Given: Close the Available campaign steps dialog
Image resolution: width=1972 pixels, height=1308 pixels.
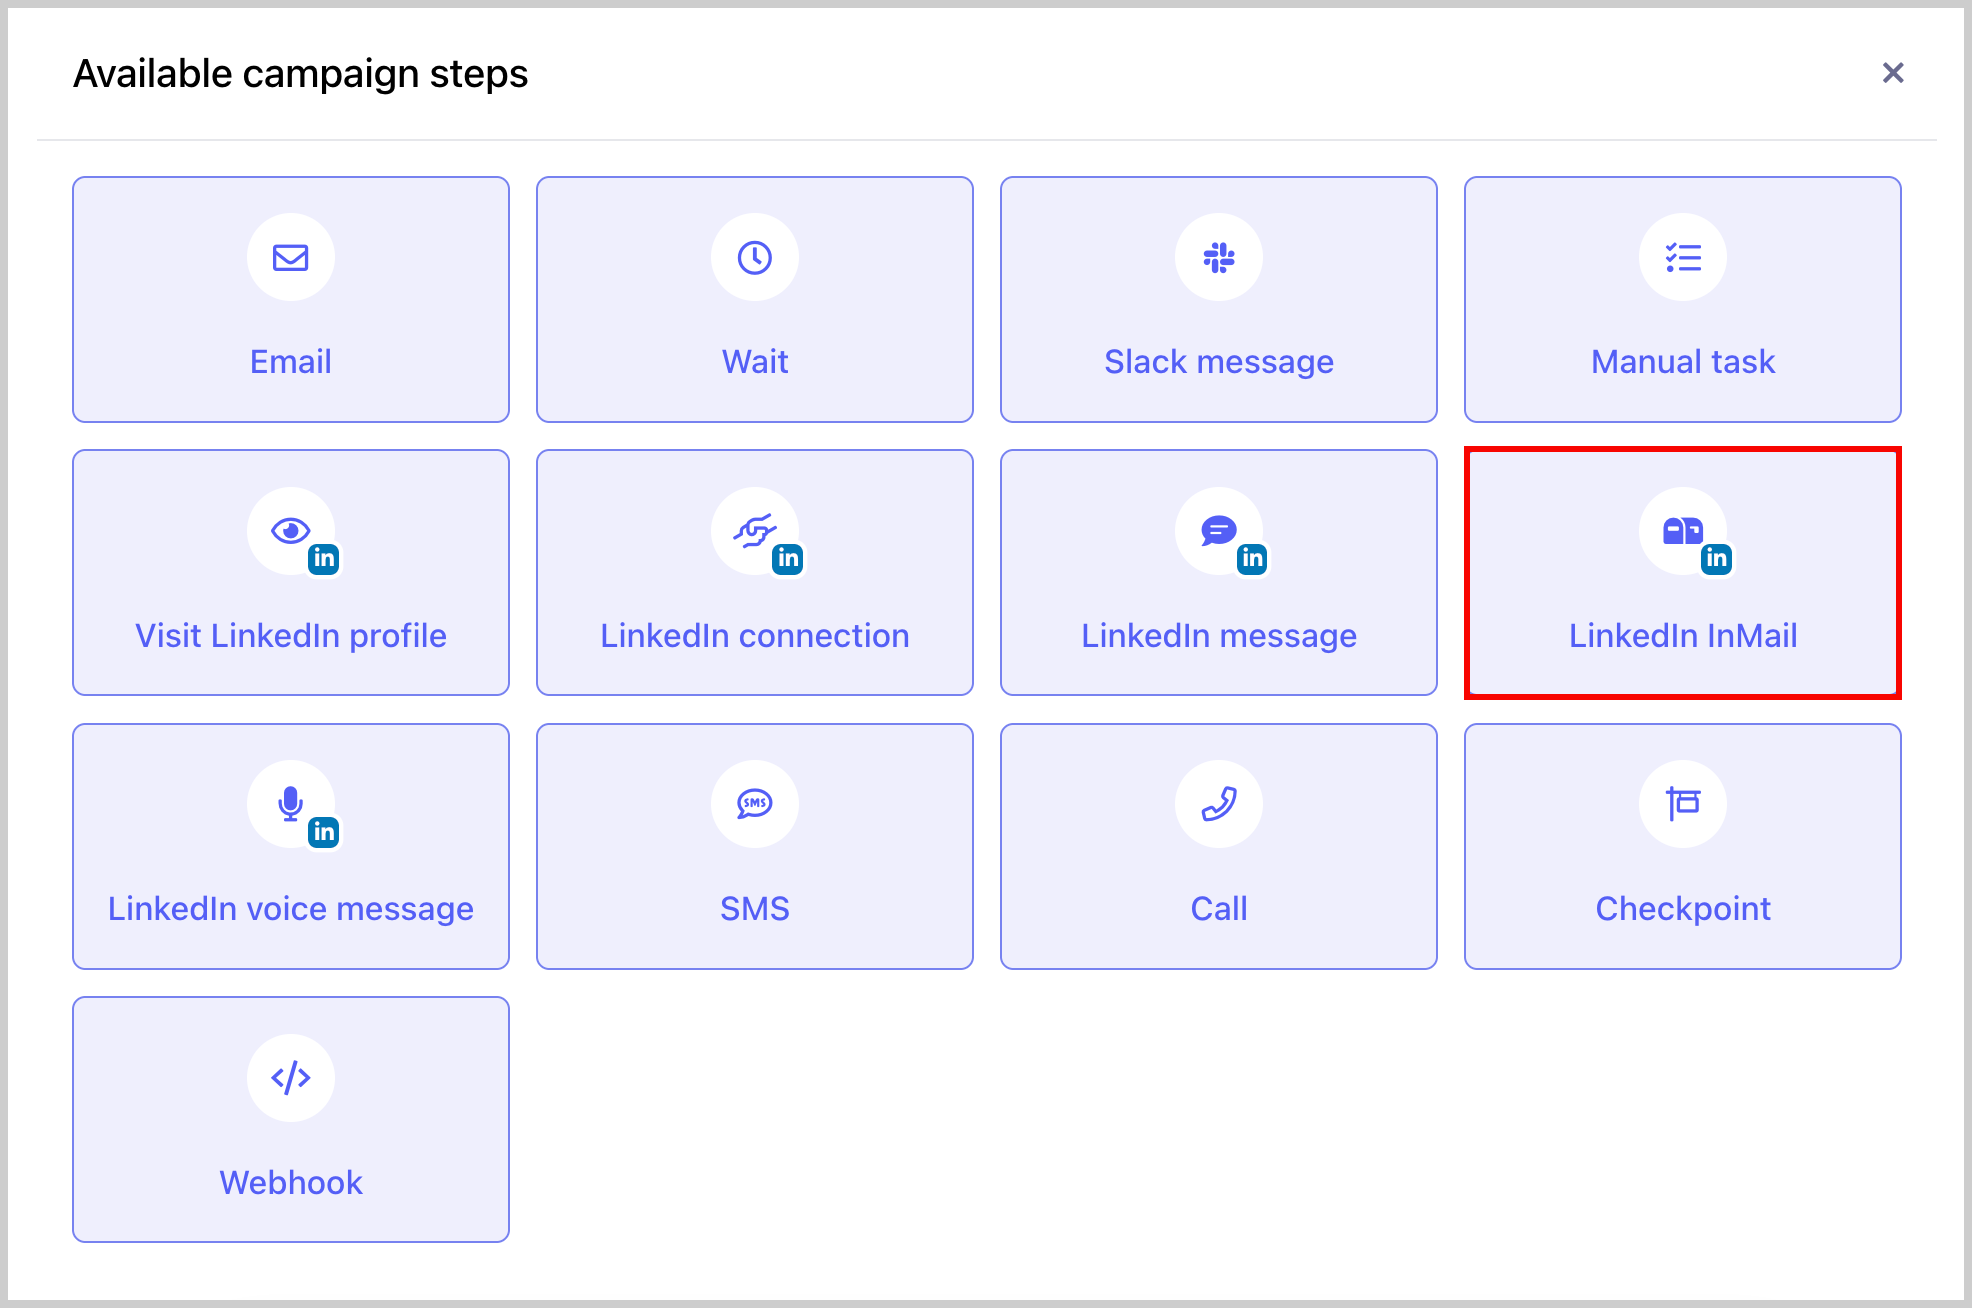Looking at the screenshot, I should [x=1892, y=73].
